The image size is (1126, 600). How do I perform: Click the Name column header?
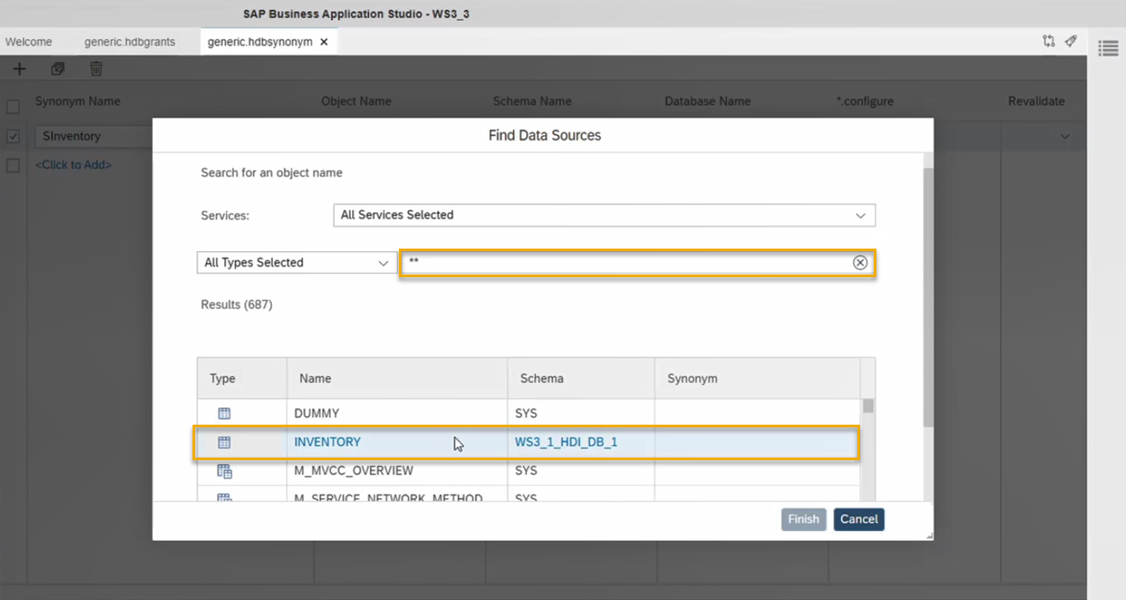(x=397, y=378)
